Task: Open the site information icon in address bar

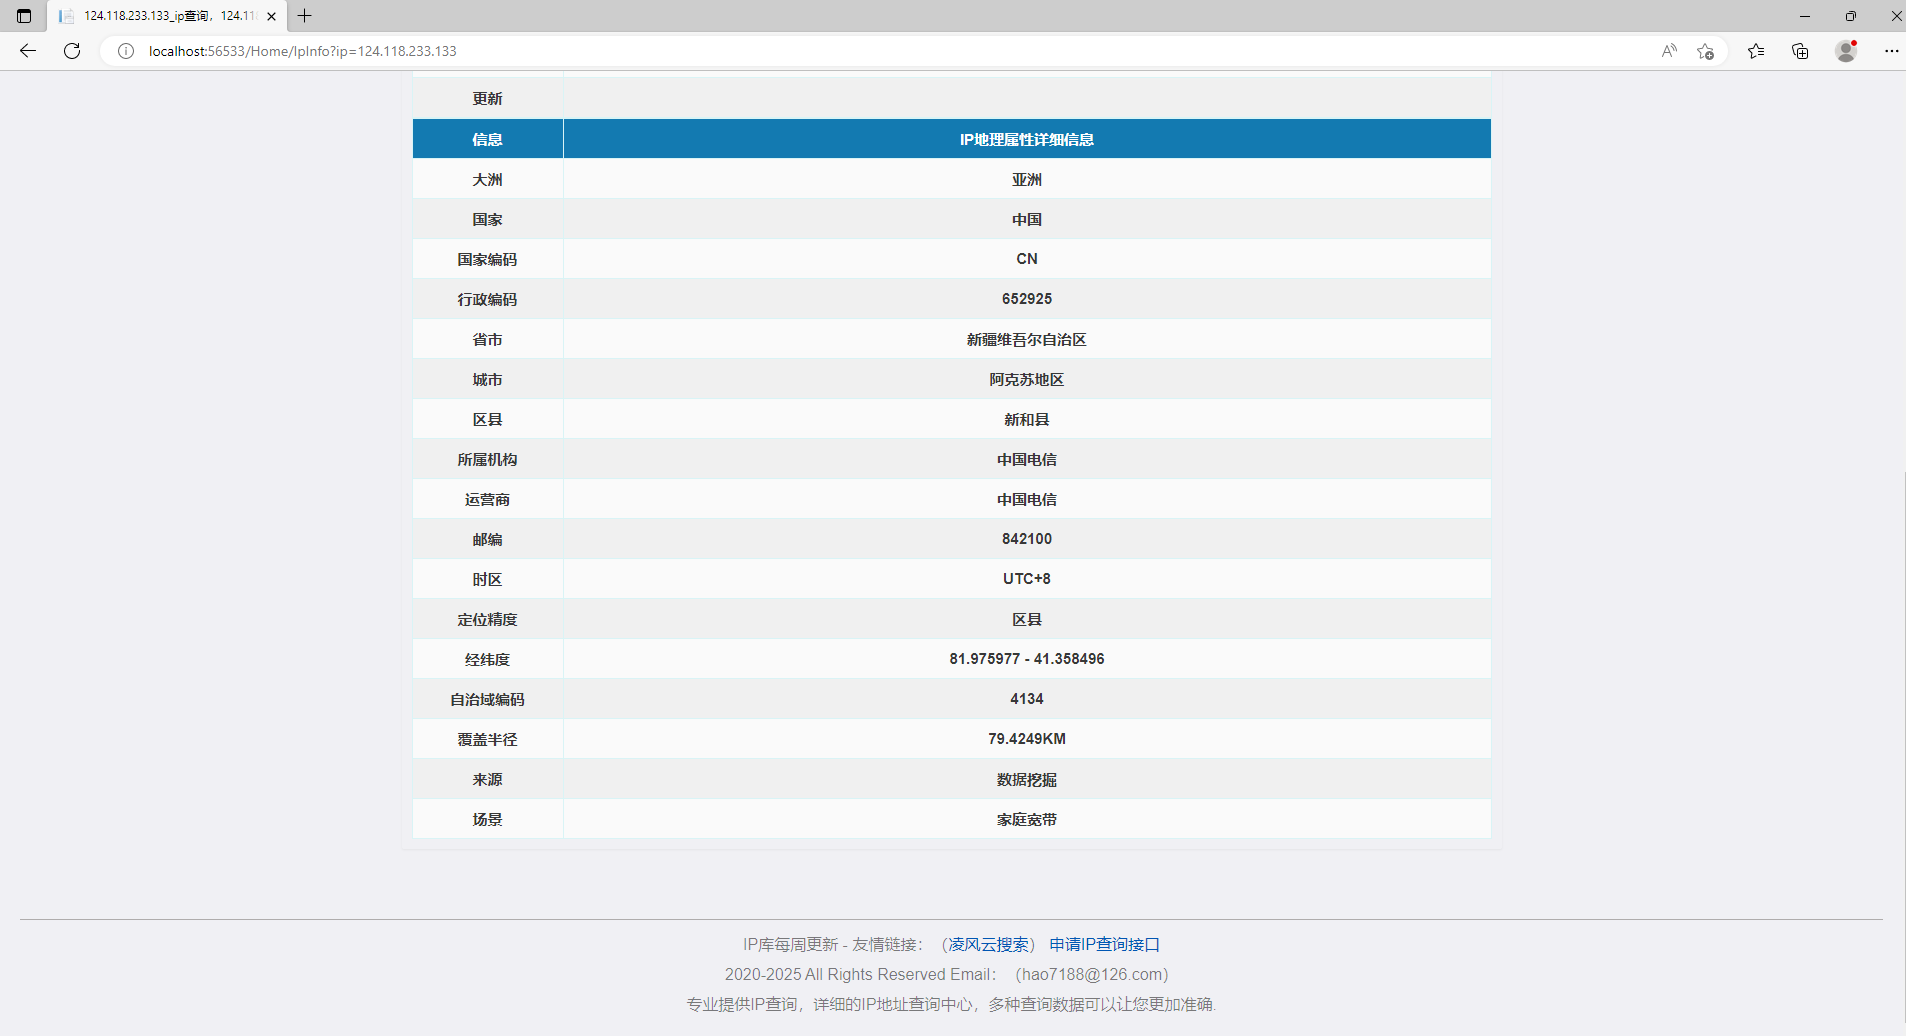Action: (126, 51)
